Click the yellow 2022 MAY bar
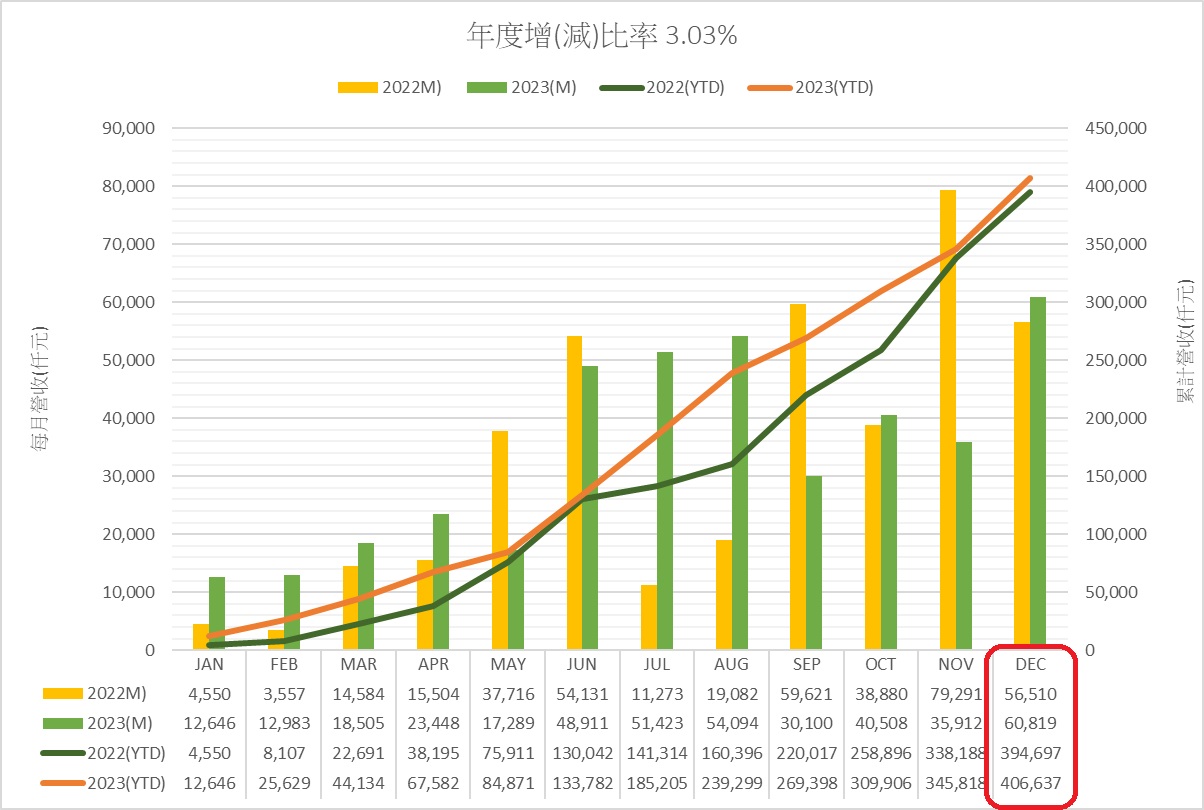 coord(500,540)
